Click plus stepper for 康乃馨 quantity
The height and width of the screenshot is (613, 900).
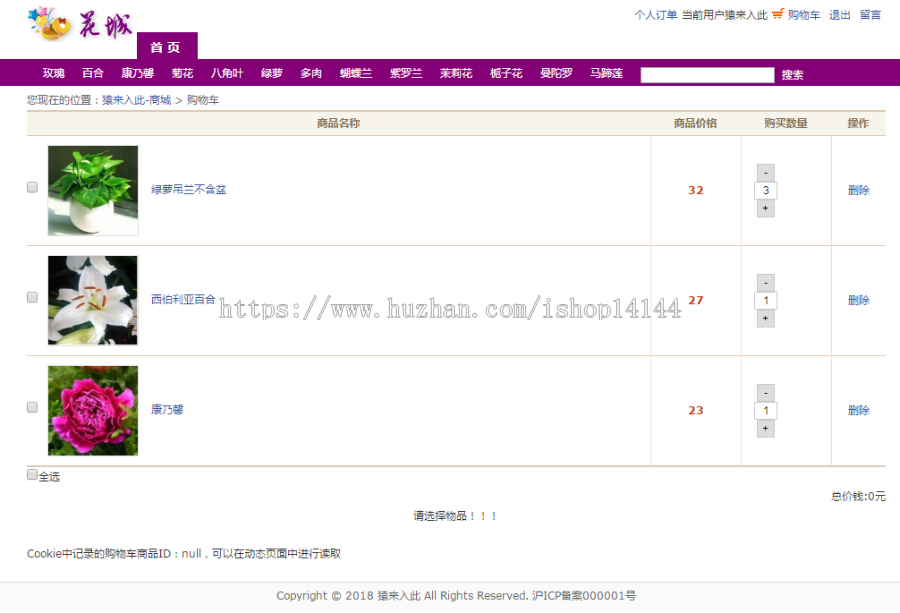765,428
